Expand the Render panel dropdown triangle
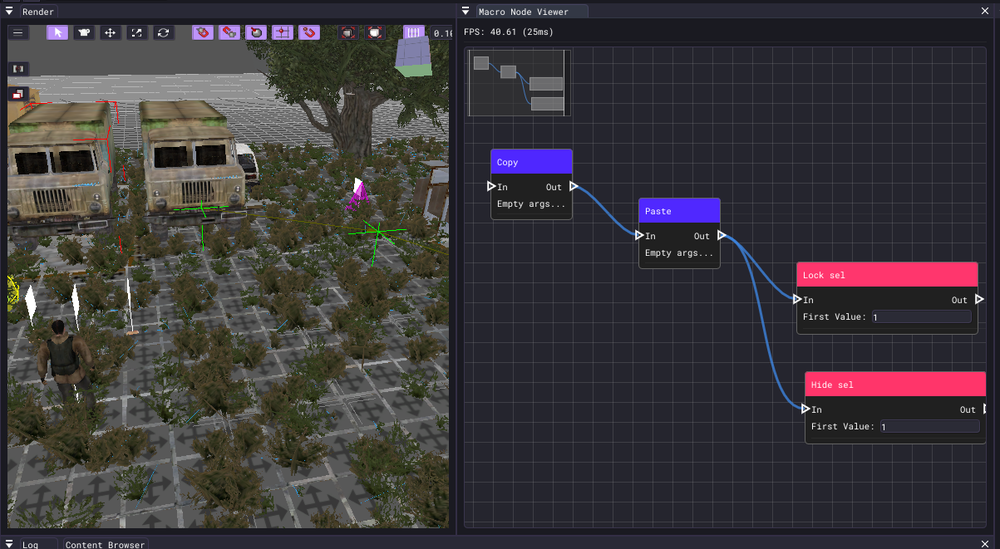1000x549 pixels. click(10, 11)
